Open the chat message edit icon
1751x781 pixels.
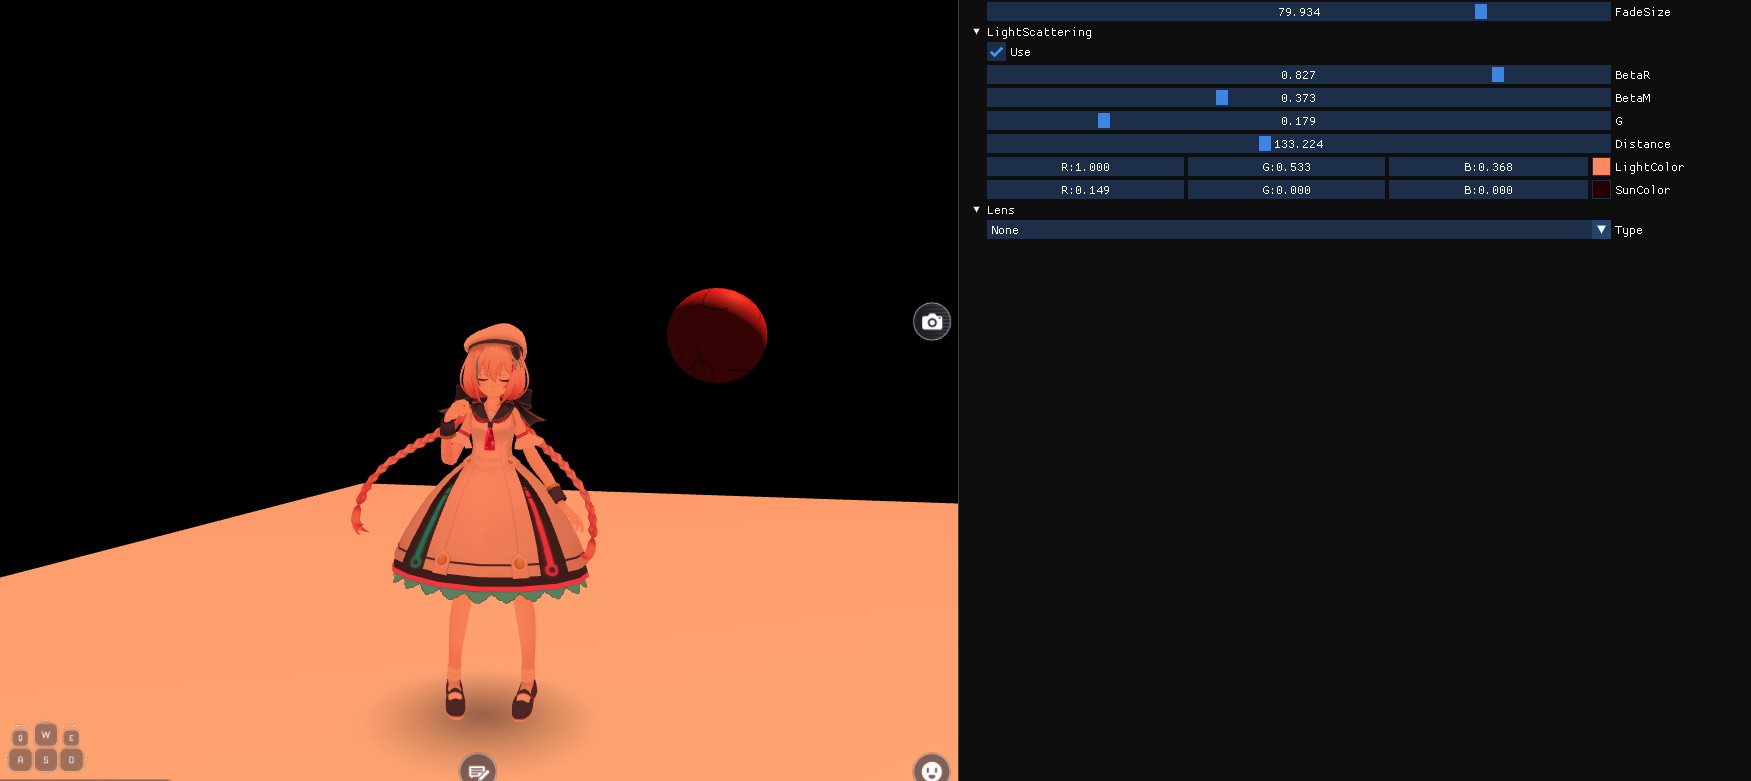pos(478,769)
